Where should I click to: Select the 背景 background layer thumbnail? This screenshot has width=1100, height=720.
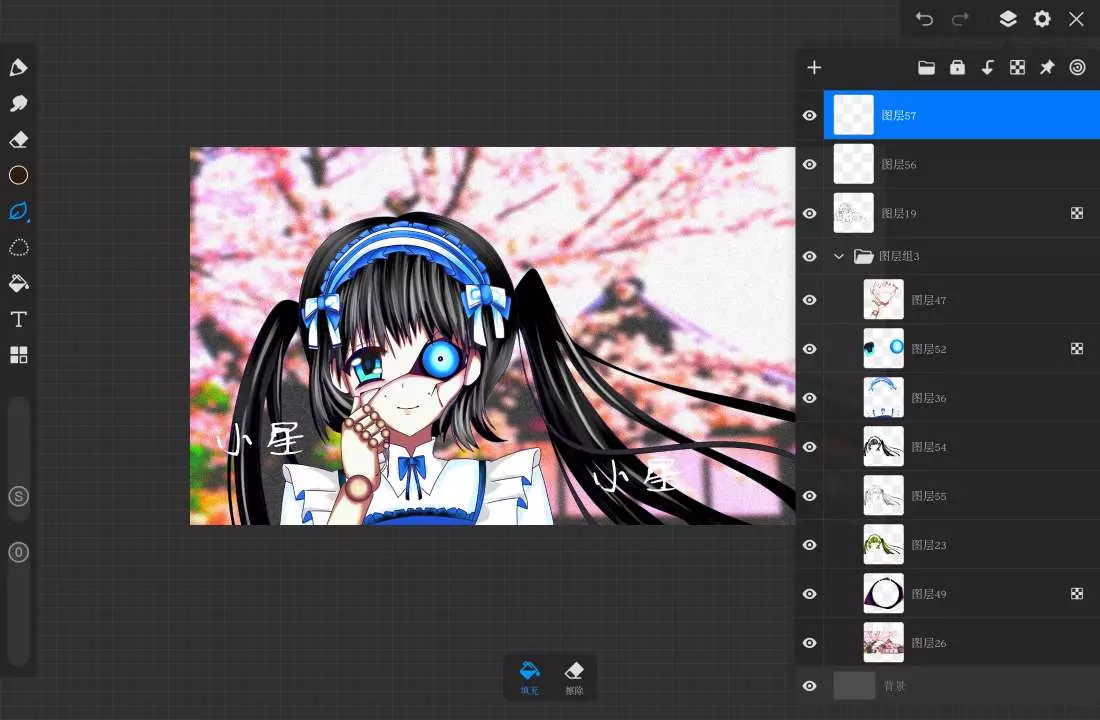point(854,686)
